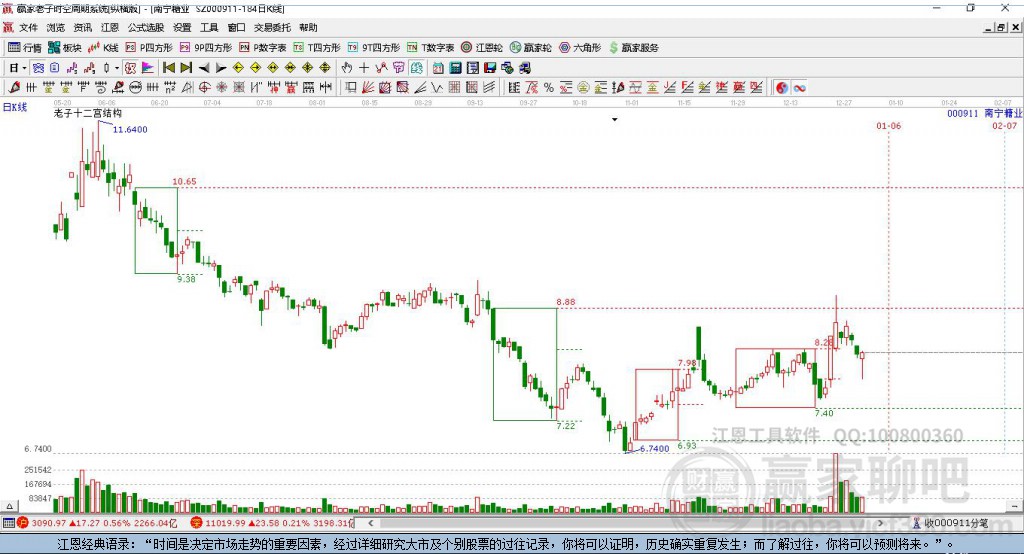Open the 公式选股 menu
The width and height of the screenshot is (1024, 554).
146,27
